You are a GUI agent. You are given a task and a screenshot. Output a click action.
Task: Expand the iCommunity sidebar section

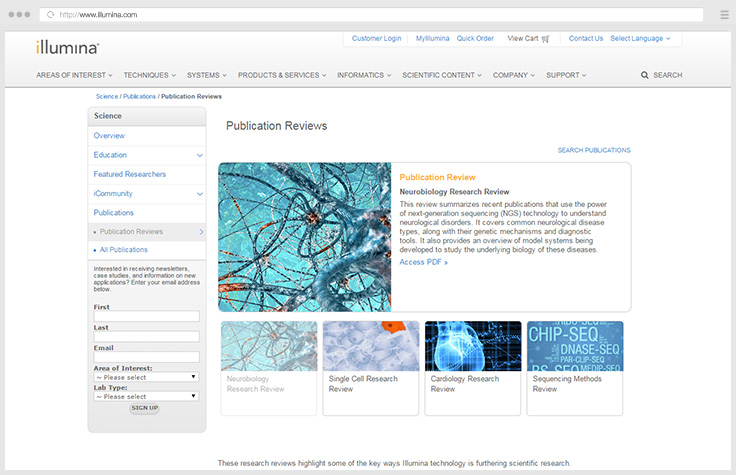tap(200, 194)
